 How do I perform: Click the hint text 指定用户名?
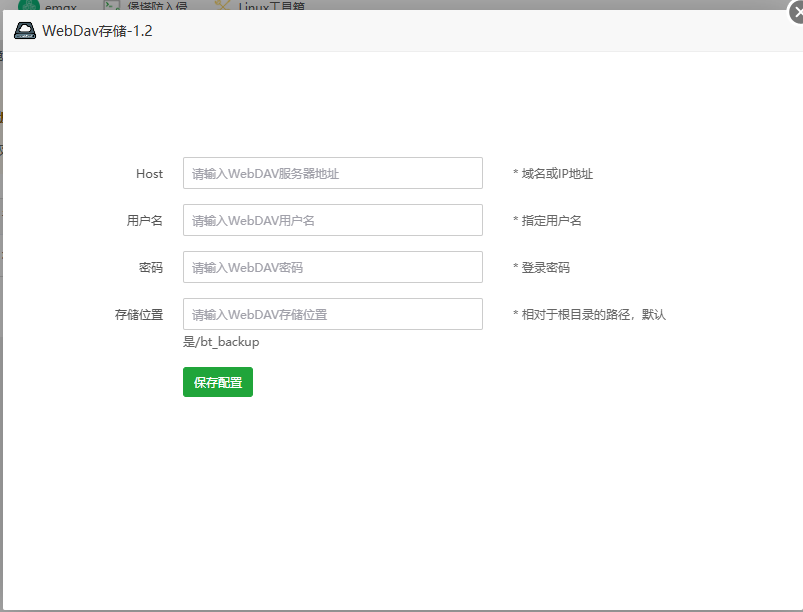coord(552,221)
